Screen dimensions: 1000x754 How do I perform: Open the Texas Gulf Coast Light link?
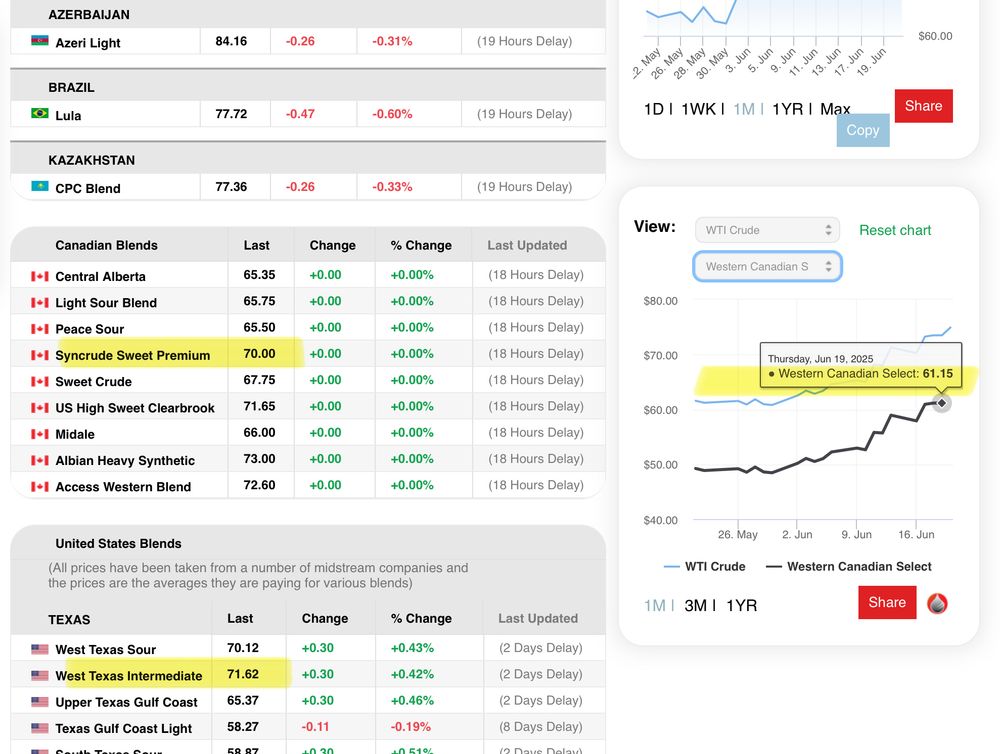pos(124,728)
